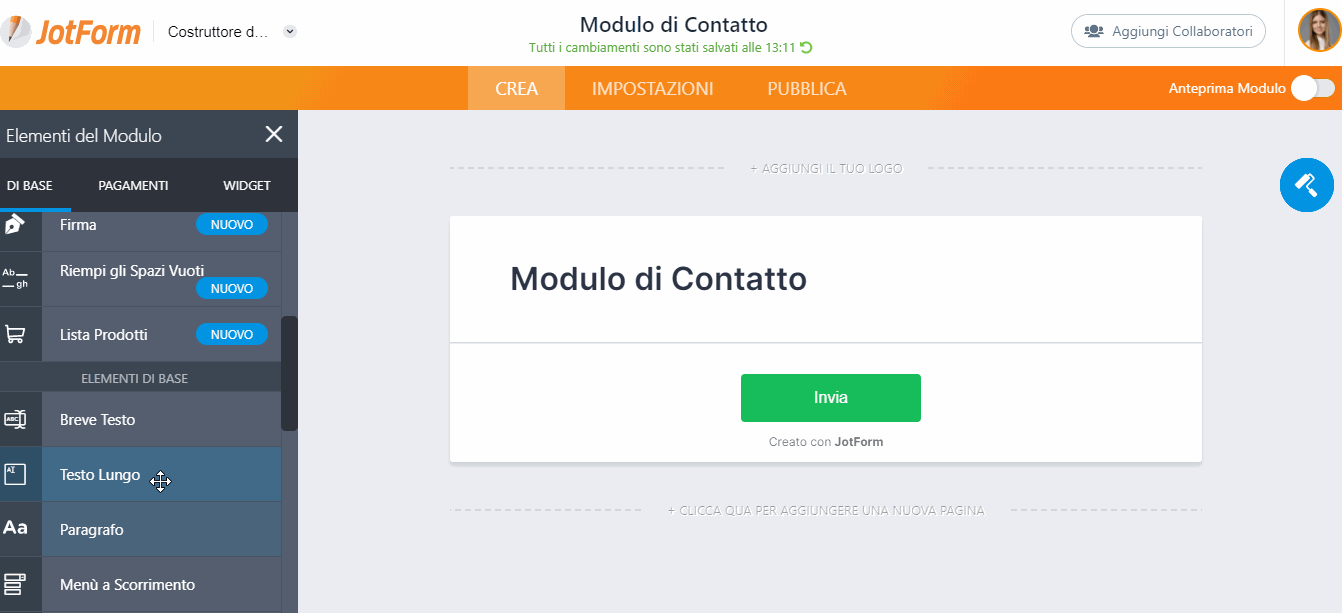Screen dimensions: 1342x613
Task: Open the user avatar account menu
Action: pyautogui.click(x=1318, y=30)
